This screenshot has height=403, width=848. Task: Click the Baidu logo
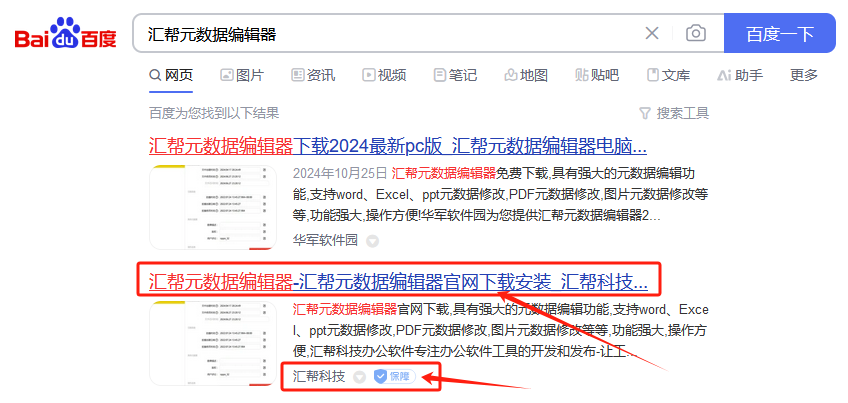(65, 34)
